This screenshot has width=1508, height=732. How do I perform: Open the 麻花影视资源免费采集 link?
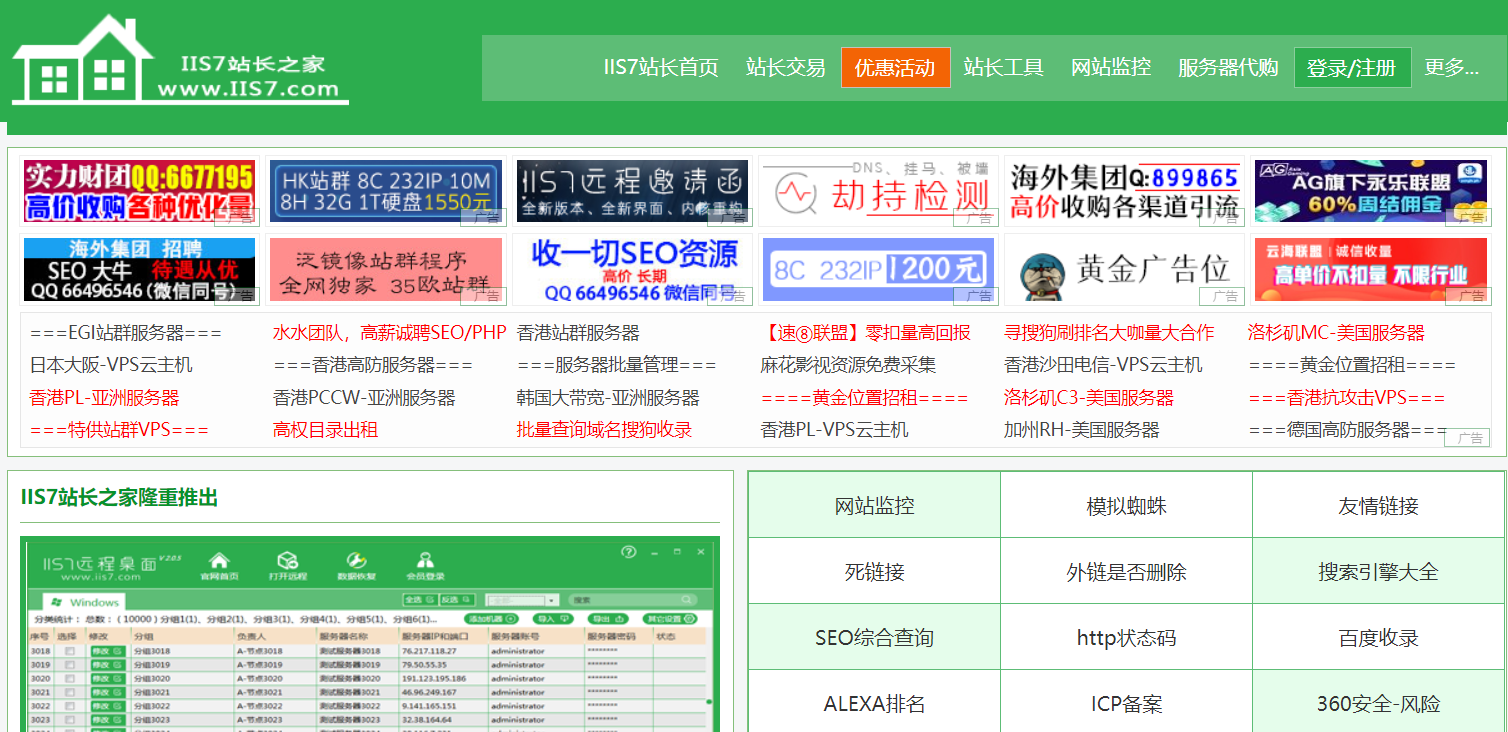click(848, 365)
